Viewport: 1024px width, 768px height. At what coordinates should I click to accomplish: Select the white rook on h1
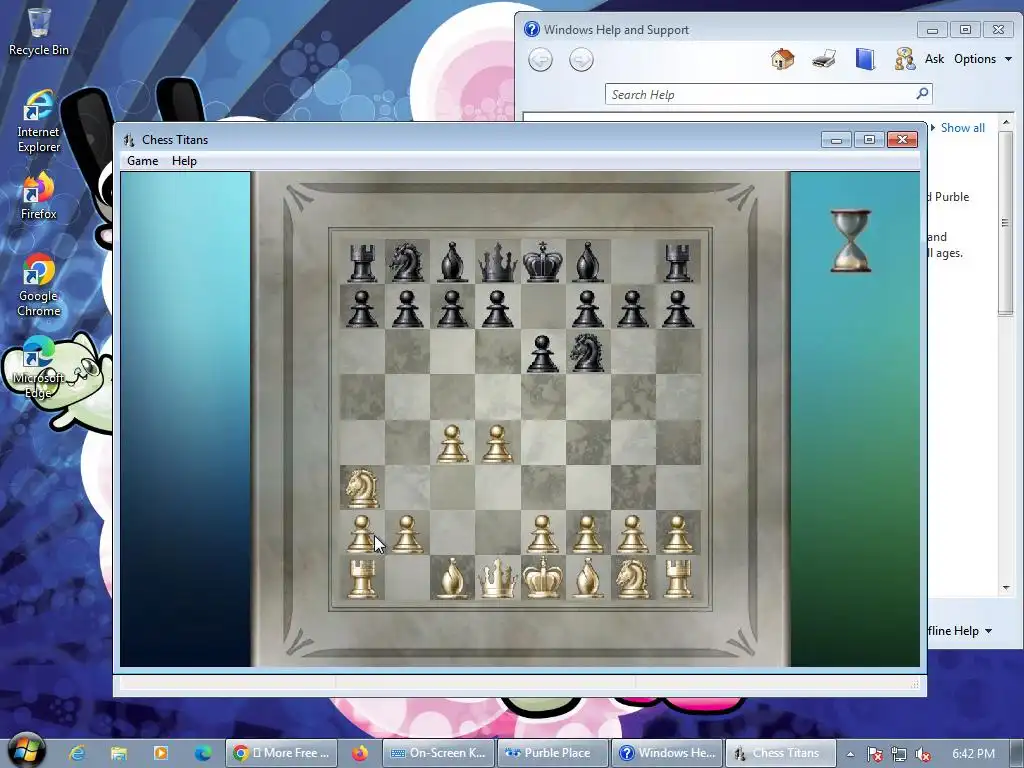[x=678, y=580]
